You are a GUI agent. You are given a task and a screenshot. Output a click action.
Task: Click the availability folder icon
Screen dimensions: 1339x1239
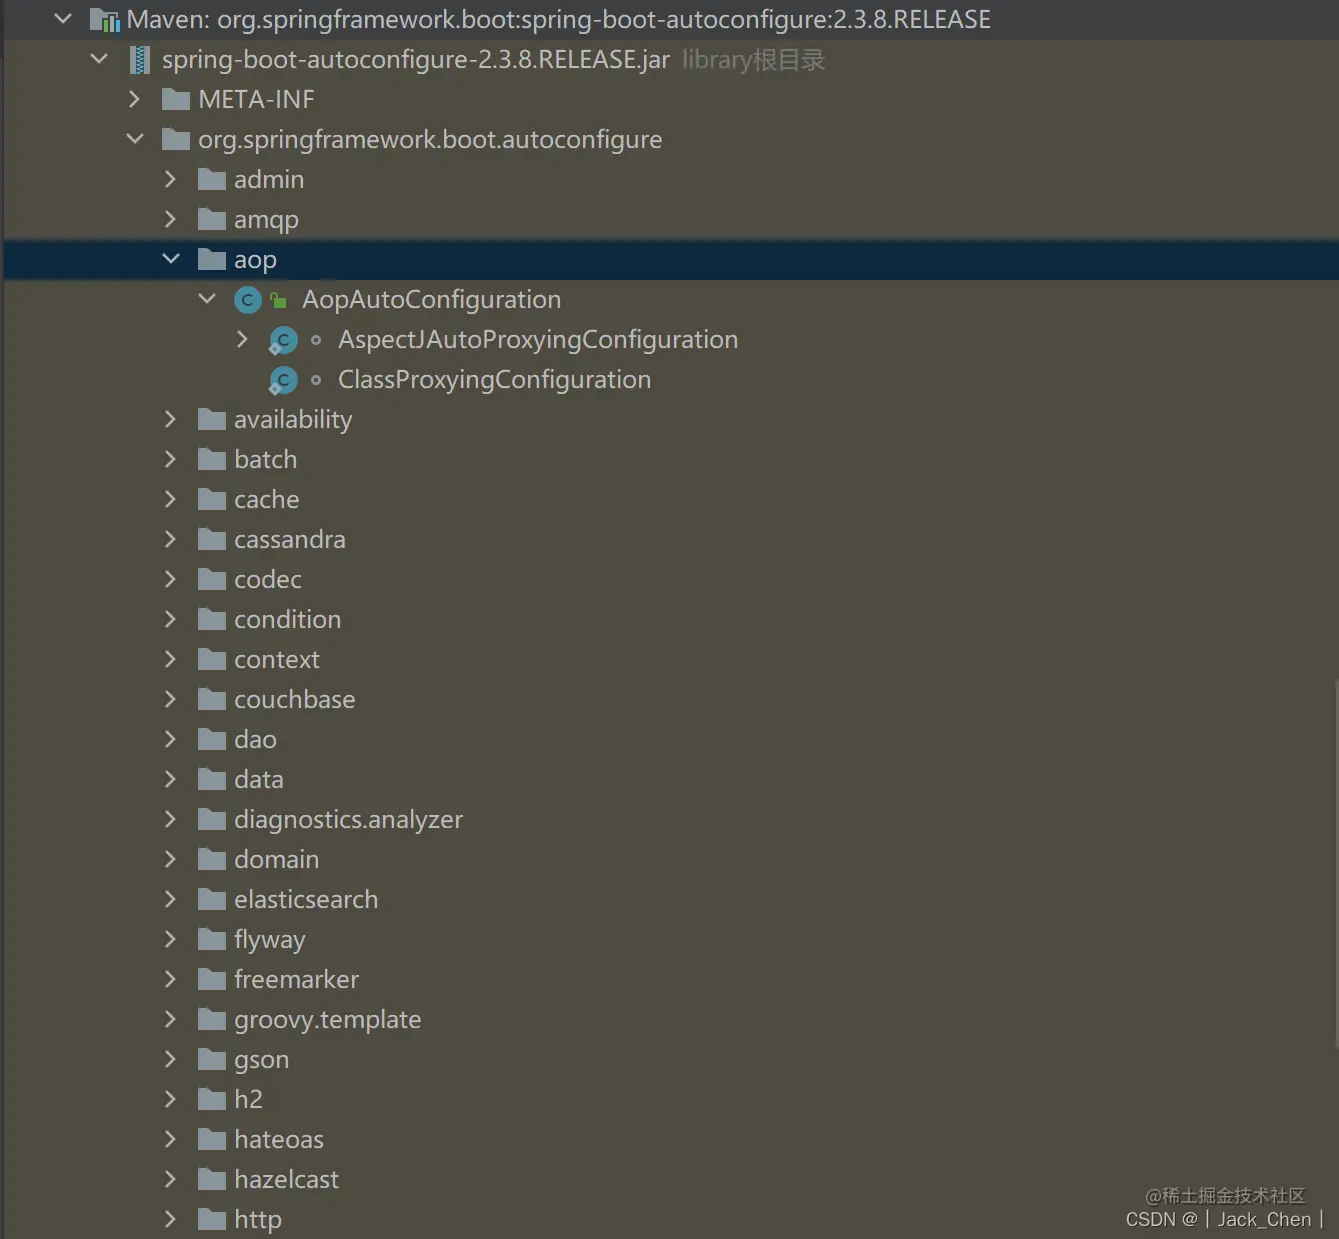212,419
